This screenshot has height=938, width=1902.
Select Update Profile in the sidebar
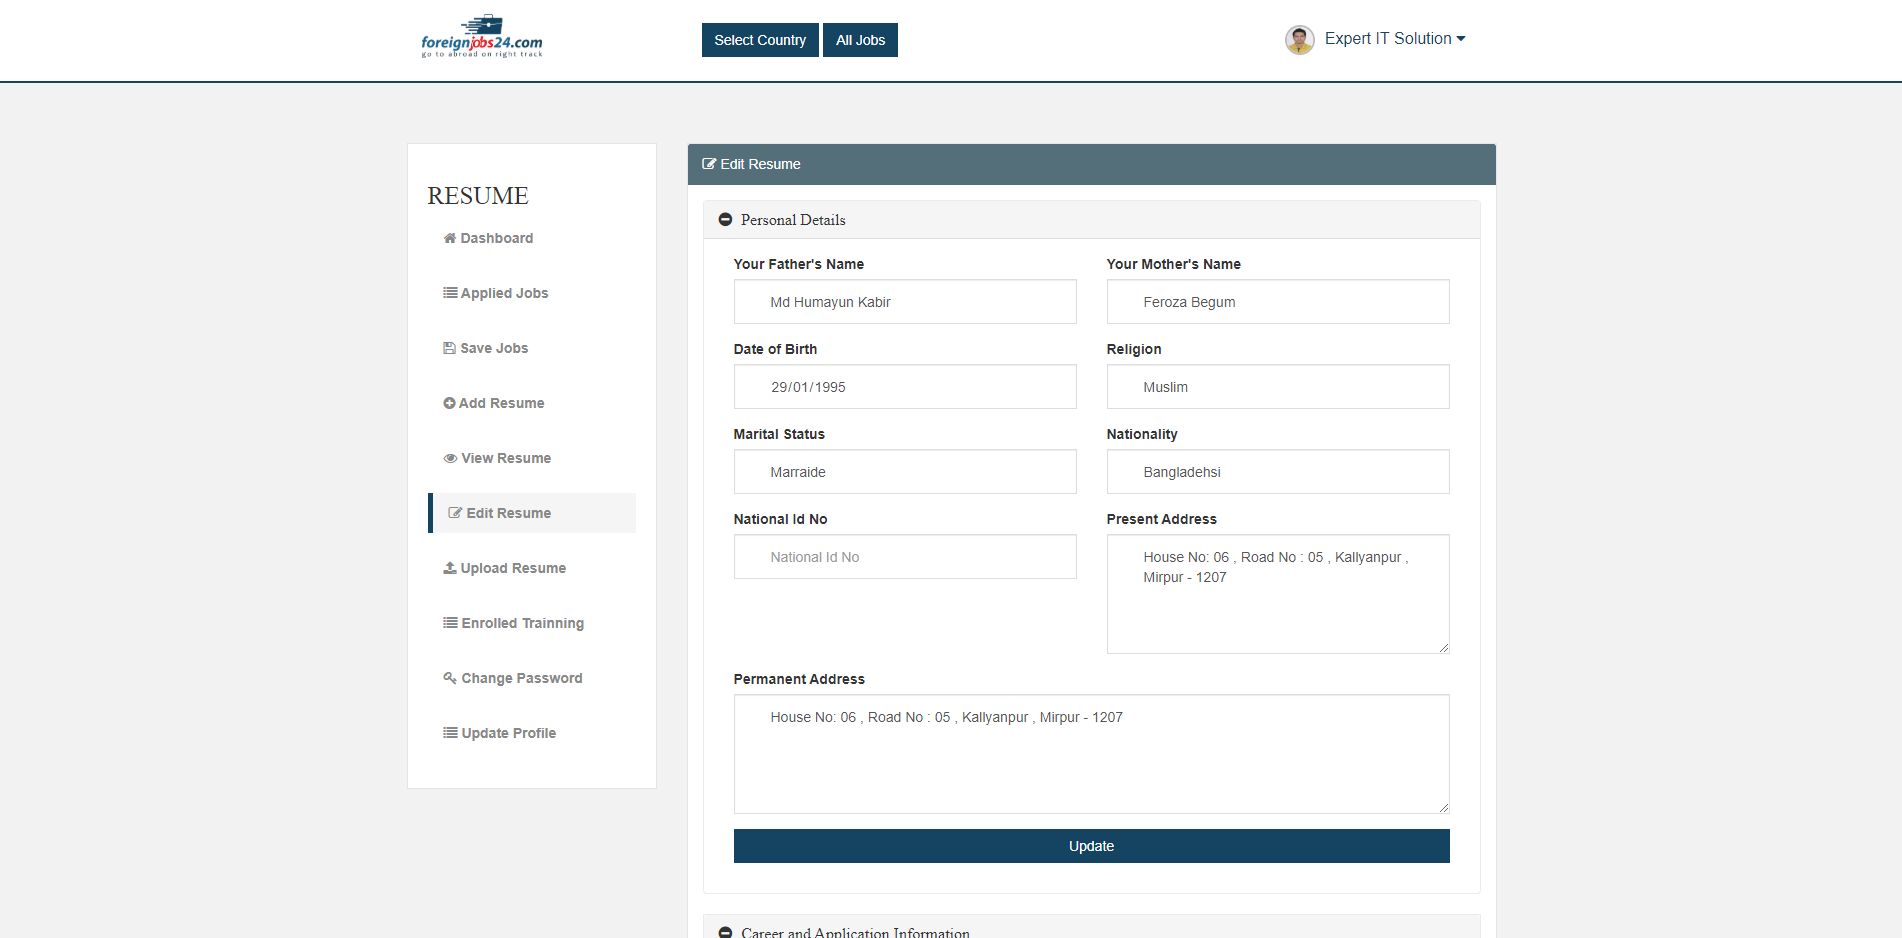[x=508, y=733]
